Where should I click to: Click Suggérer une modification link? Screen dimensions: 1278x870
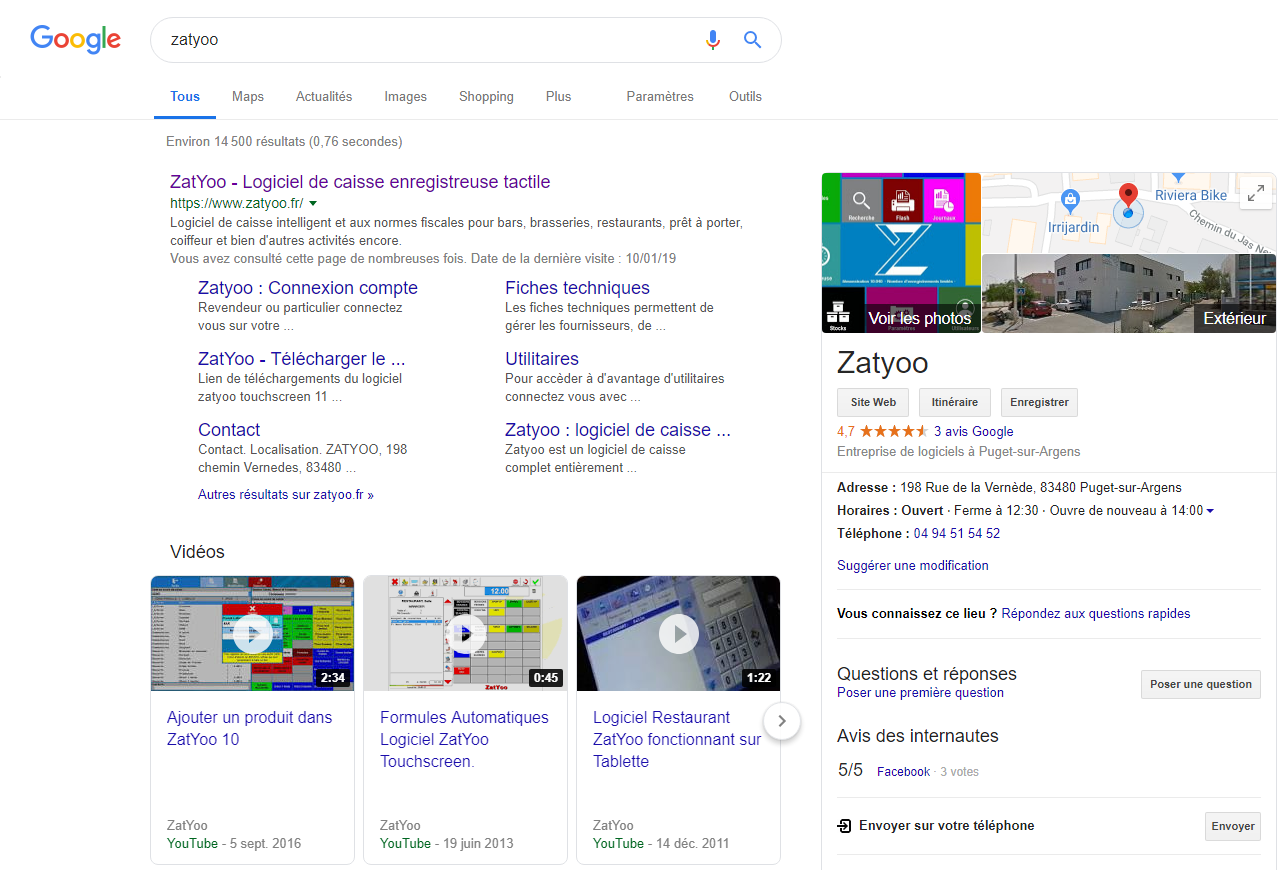913,566
